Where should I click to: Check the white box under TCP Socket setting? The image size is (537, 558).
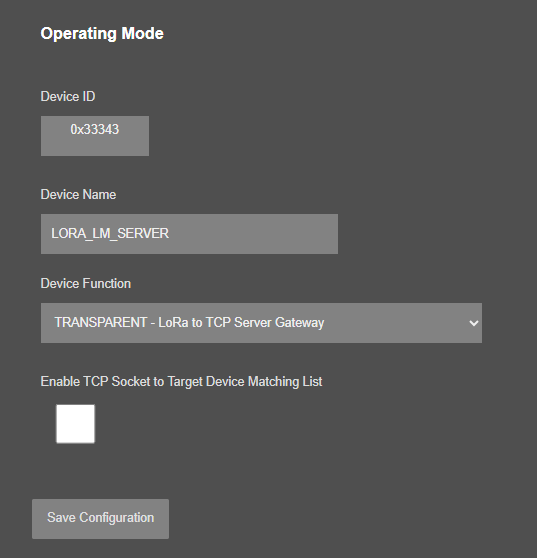pos(75,423)
